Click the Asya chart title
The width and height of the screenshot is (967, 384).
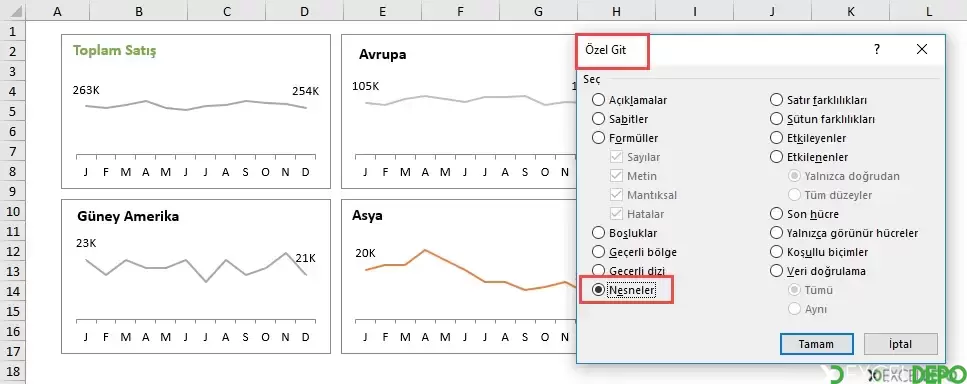click(368, 216)
